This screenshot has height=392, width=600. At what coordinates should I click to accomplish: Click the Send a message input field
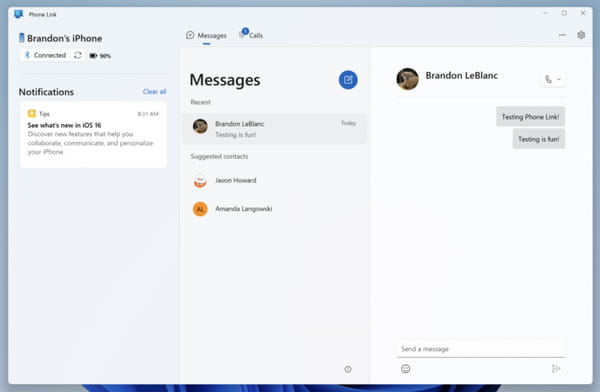(481, 349)
